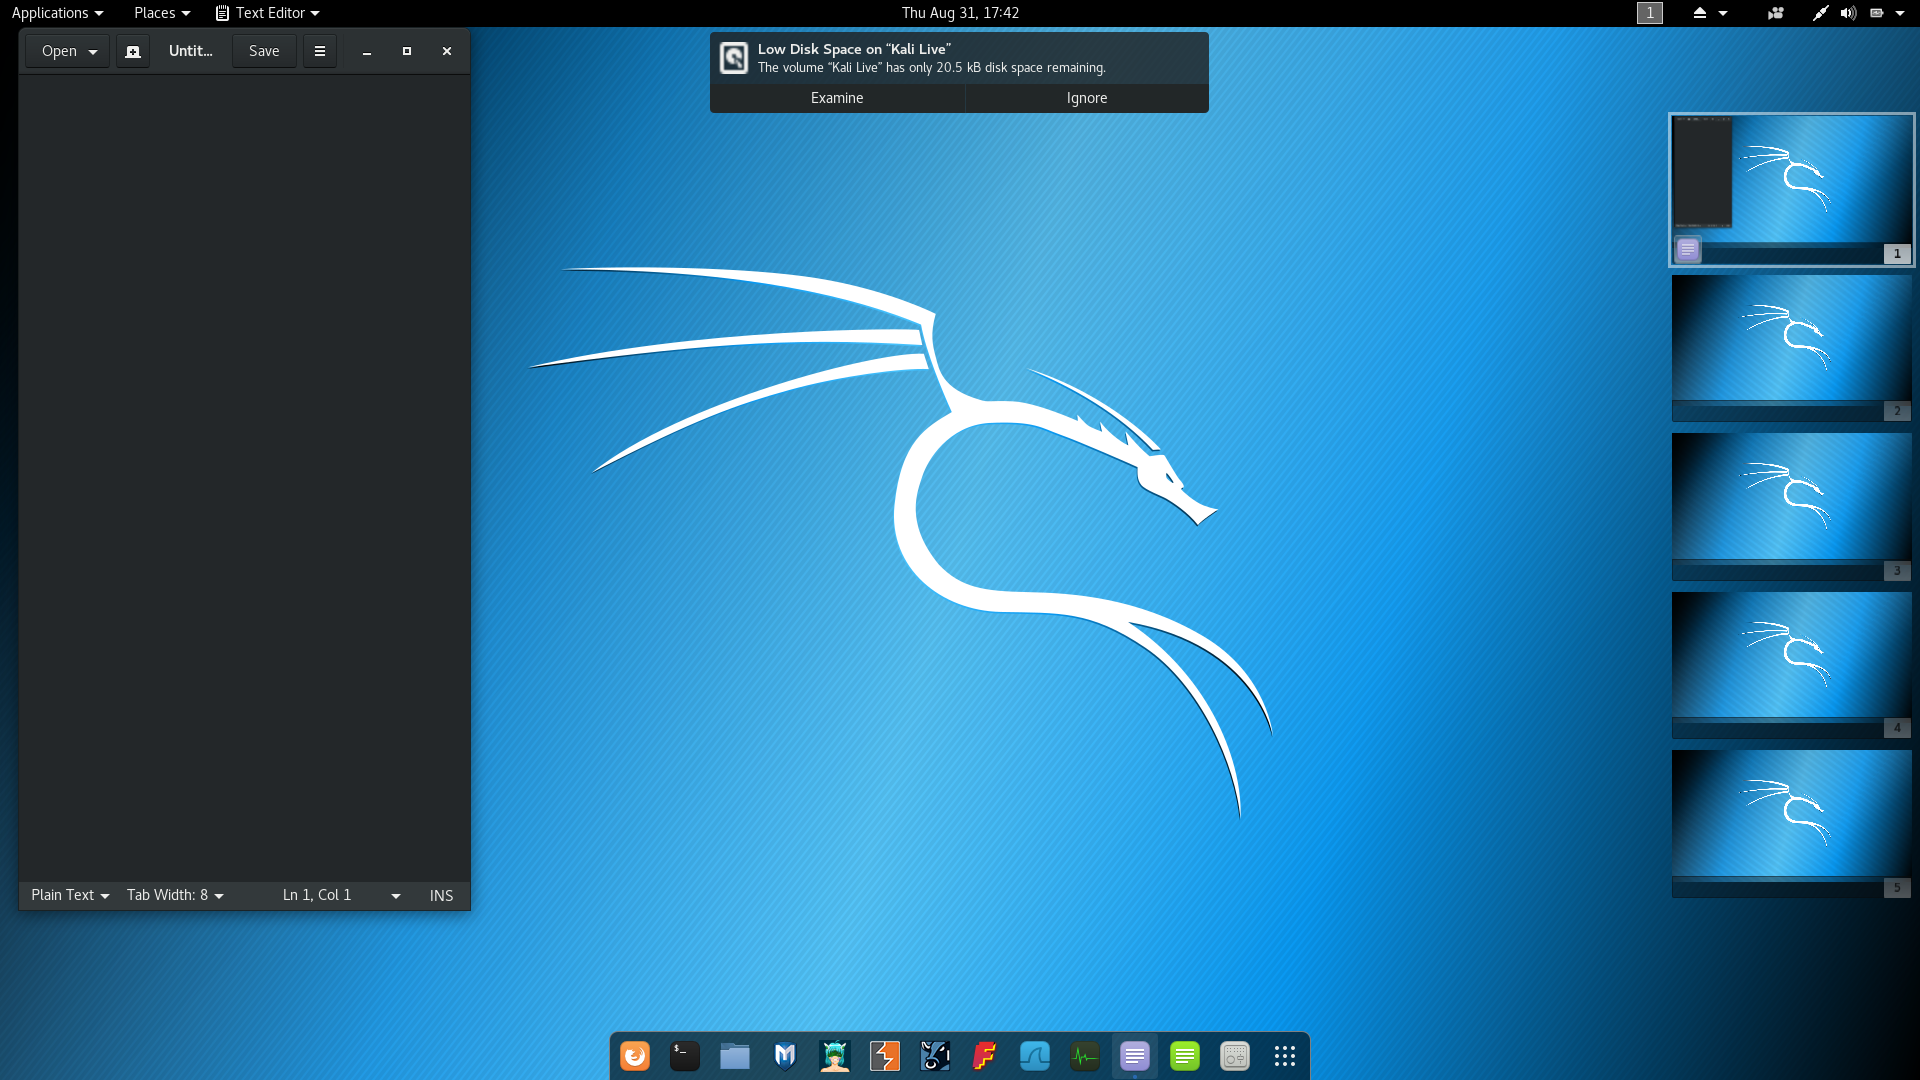The image size is (1920, 1080).
Task: Open the Files folder icon in dock
Action: pyautogui.click(x=735, y=1056)
